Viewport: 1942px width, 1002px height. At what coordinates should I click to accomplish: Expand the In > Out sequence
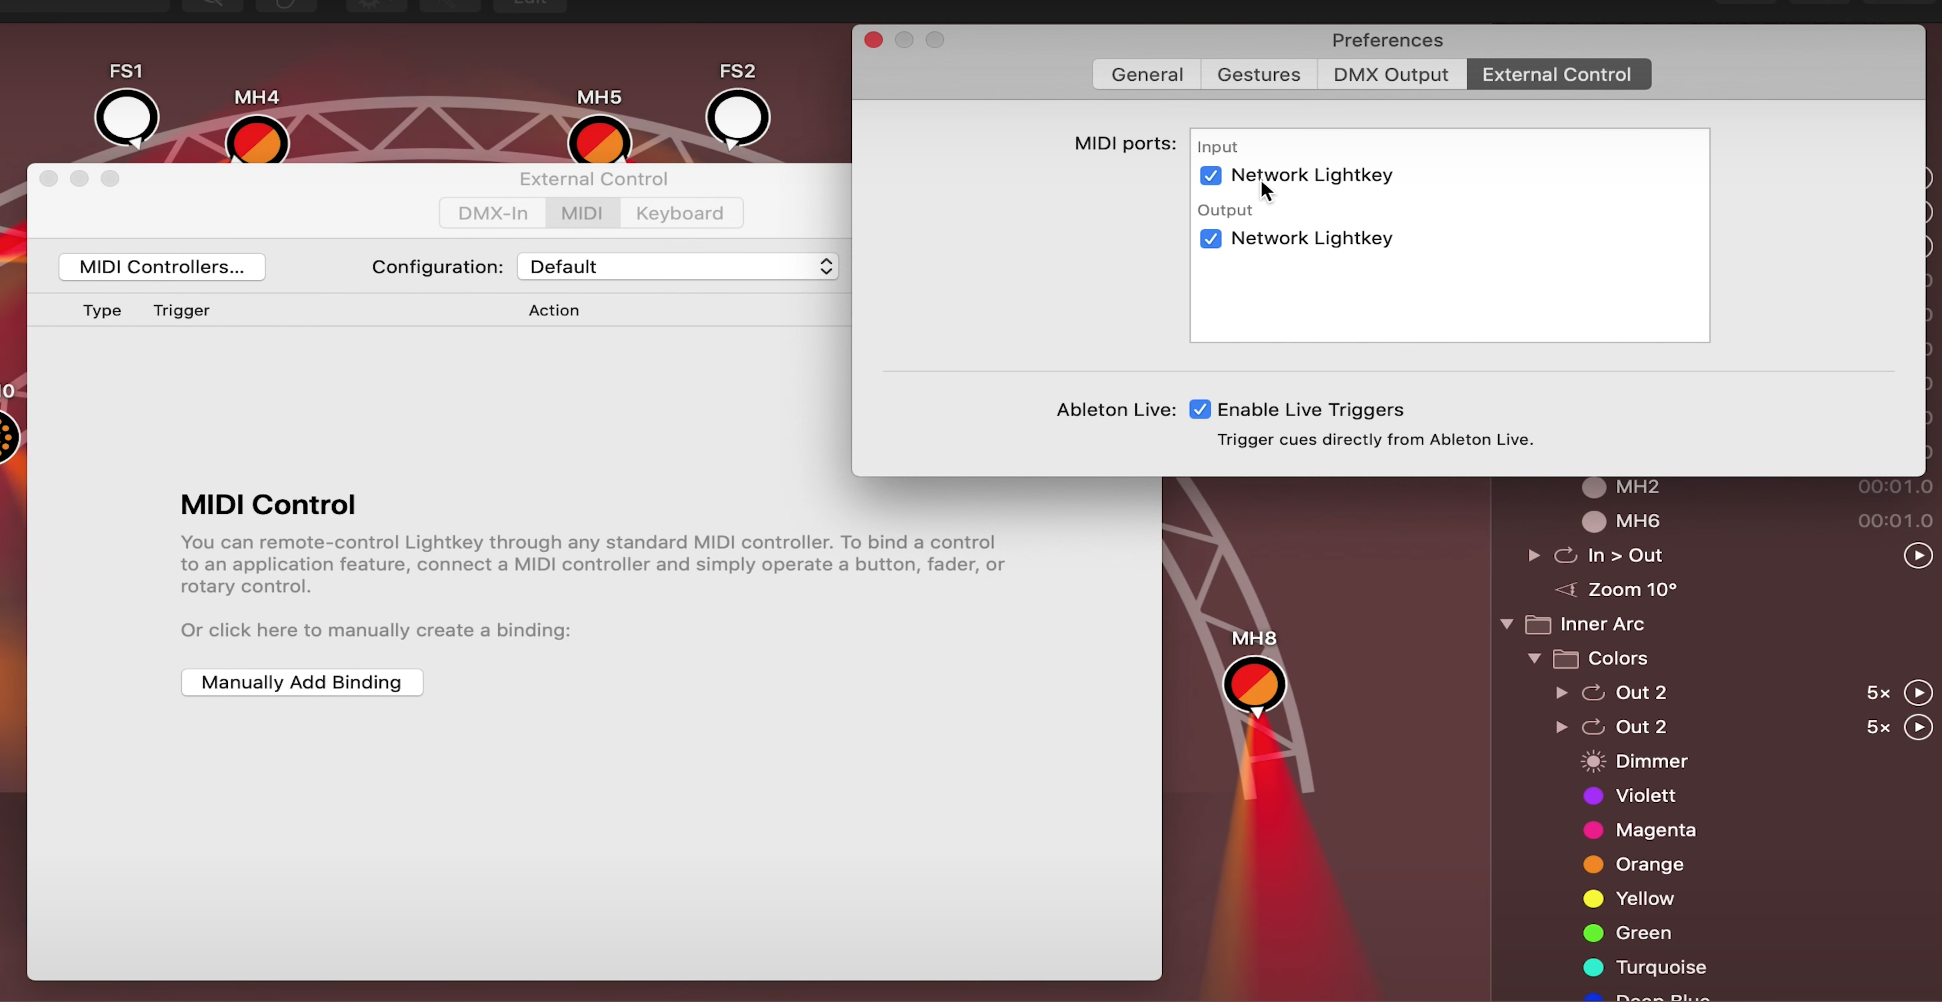pyautogui.click(x=1534, y=555)
